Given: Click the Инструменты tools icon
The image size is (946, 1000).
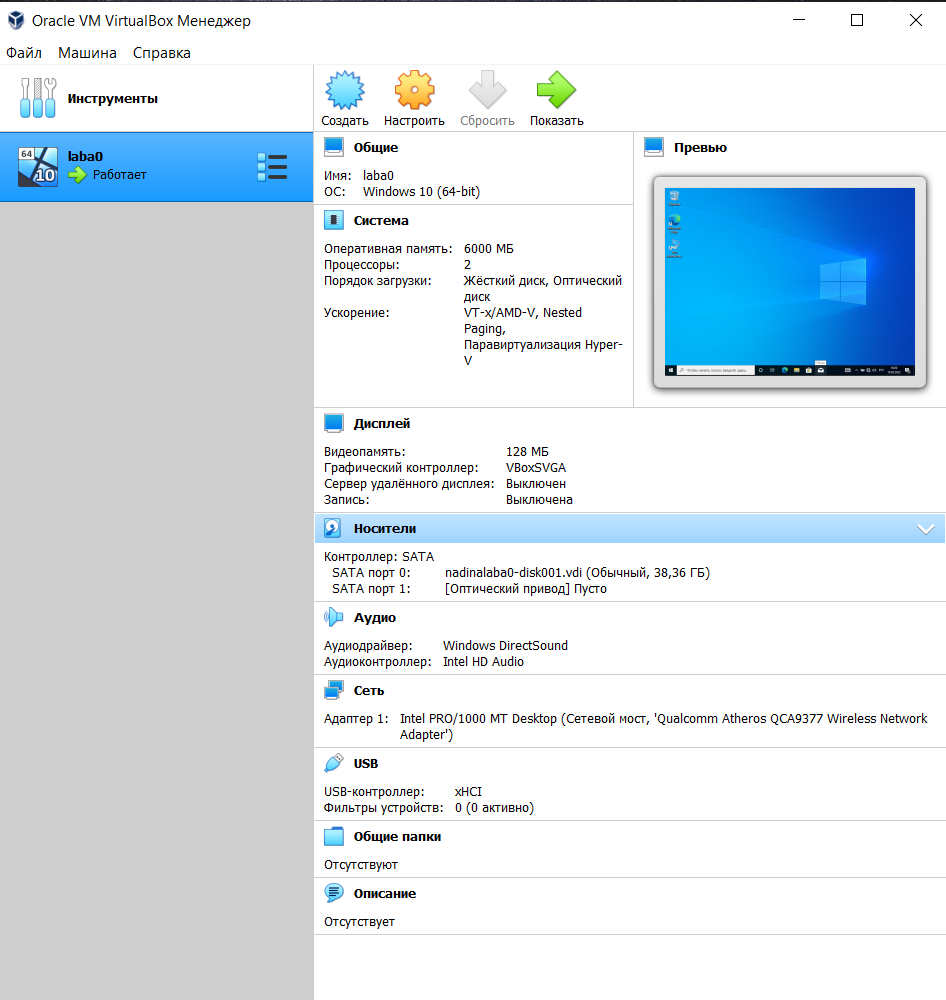Looking at the screenshot, I should (x=38, y=98).
